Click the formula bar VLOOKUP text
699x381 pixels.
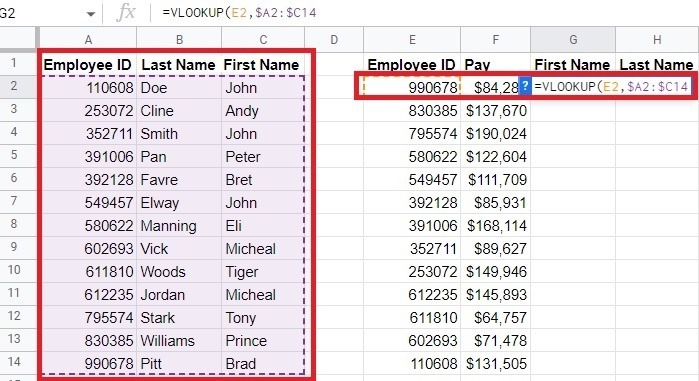(x=239, y=12)
